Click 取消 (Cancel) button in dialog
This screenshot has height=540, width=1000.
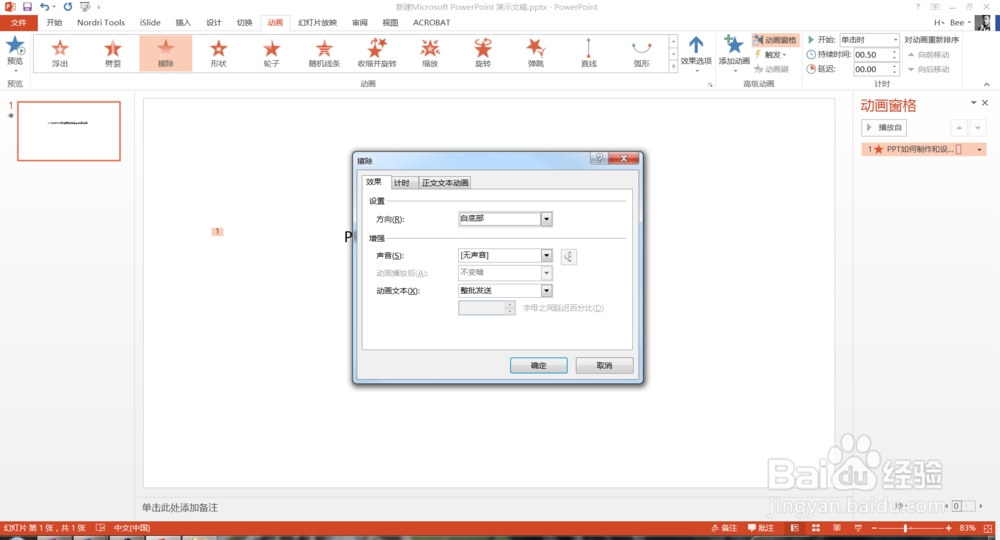click(x=605, y=365)
